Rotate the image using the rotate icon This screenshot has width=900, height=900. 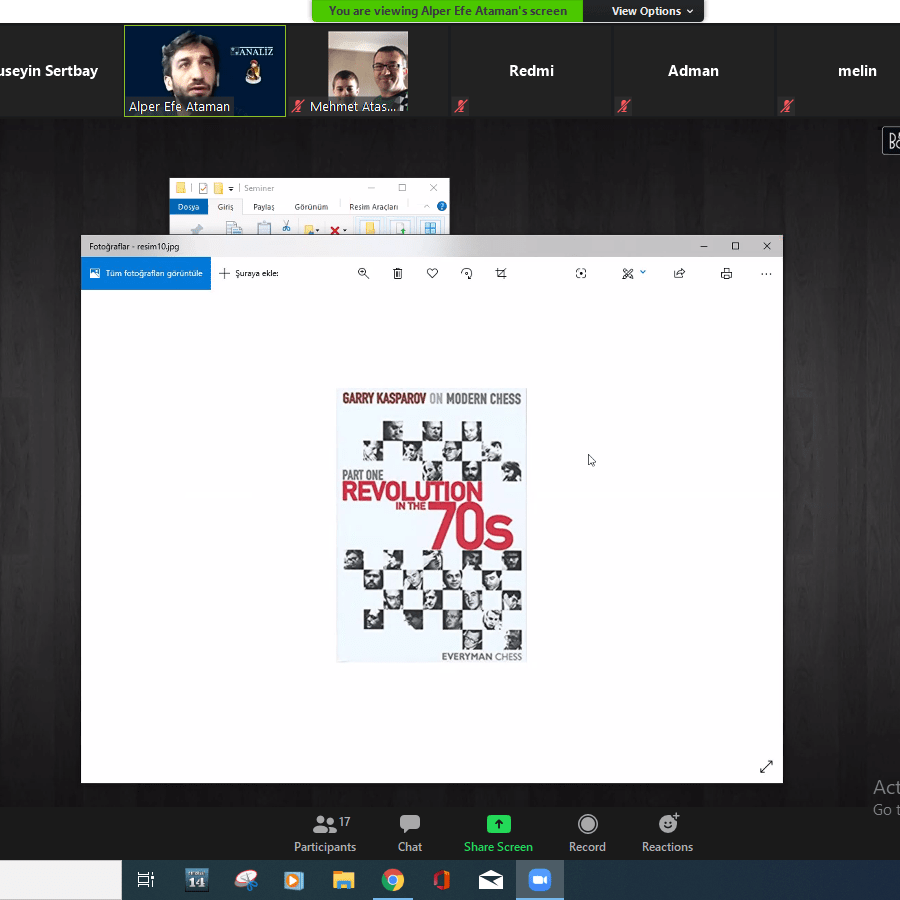tap(466, 273)
